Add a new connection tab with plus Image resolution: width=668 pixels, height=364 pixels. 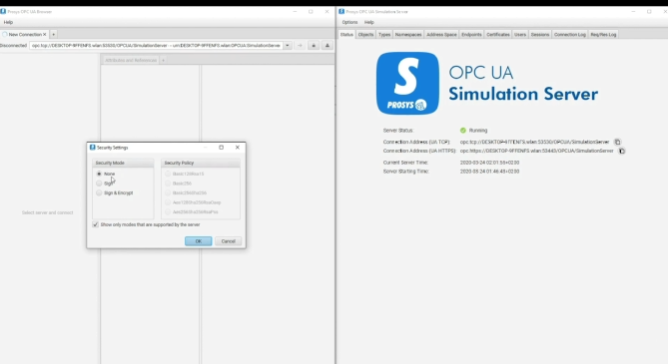[54, 35]
